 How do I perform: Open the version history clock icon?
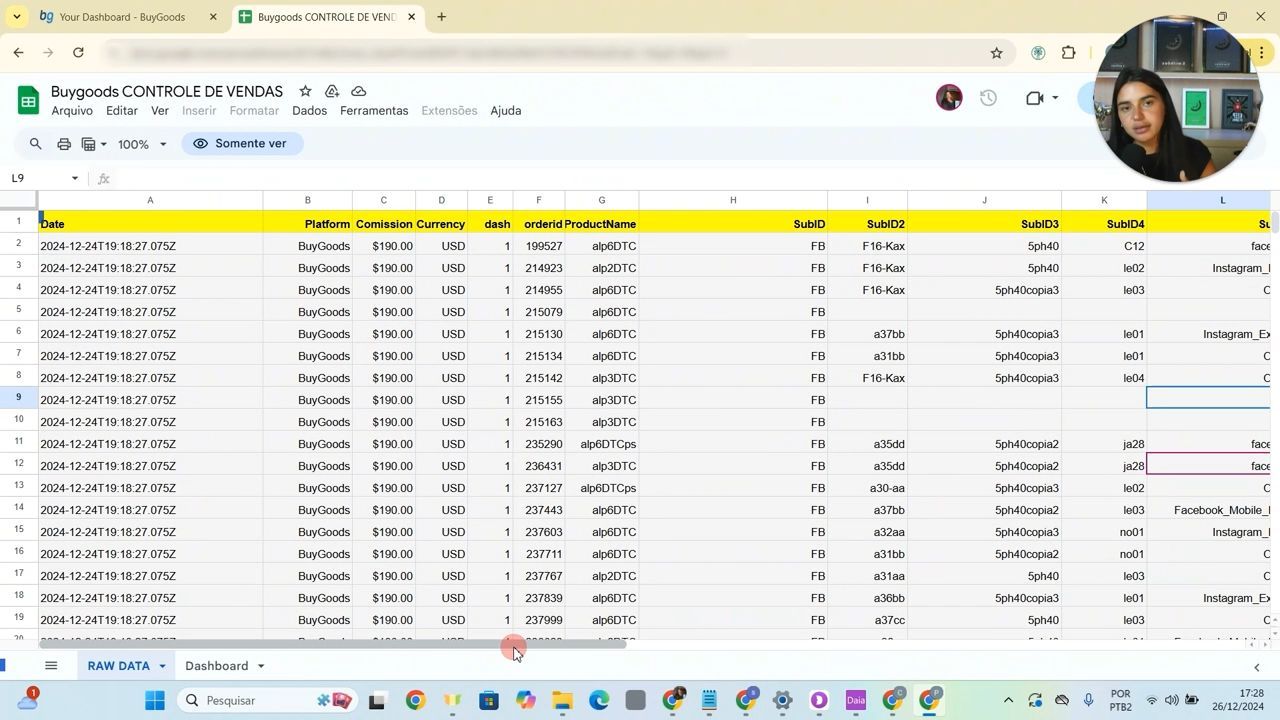988,98
